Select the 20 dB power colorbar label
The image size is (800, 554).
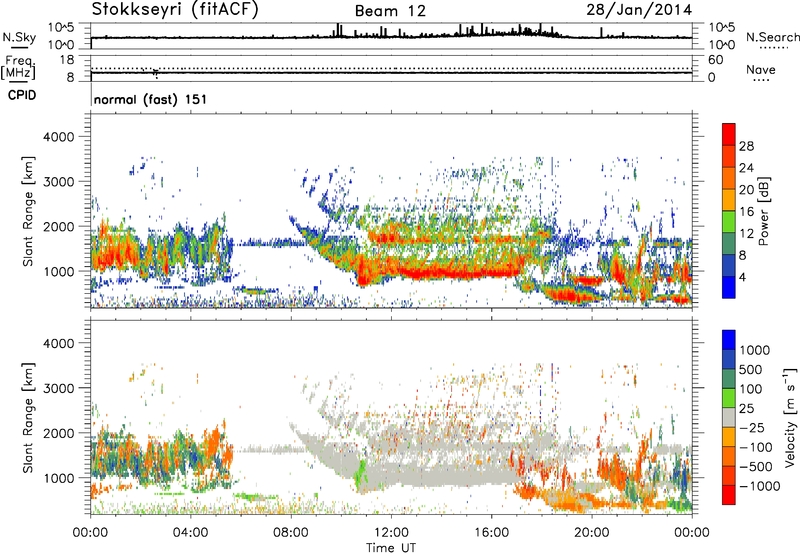pos(746,190)
